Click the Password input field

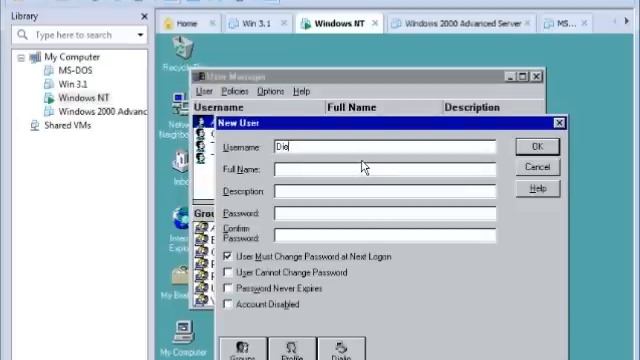[385, 213]
